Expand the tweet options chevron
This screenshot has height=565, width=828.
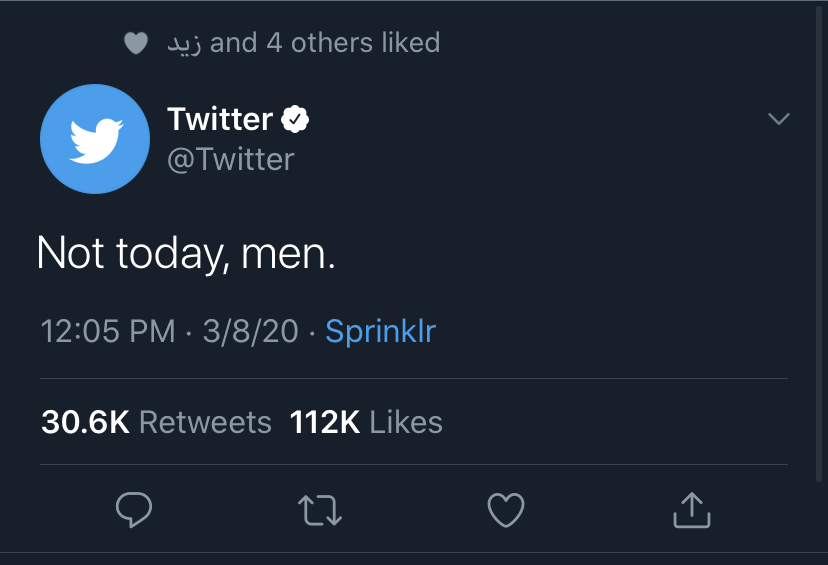778,120
